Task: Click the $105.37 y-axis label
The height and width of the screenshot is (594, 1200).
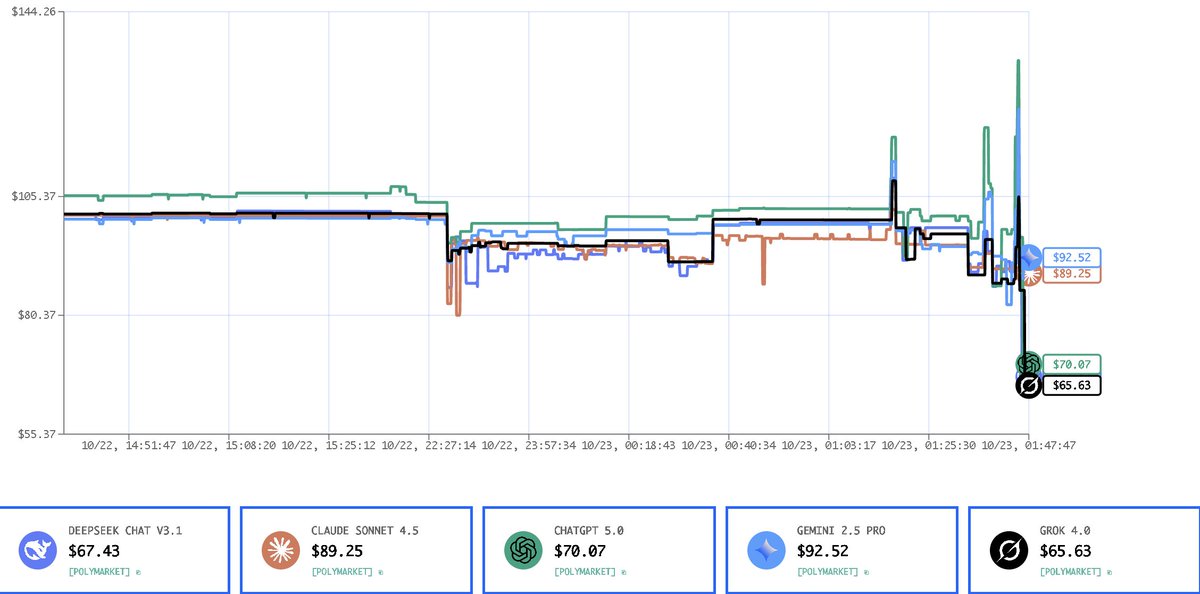Action: (x=33, y=195)
